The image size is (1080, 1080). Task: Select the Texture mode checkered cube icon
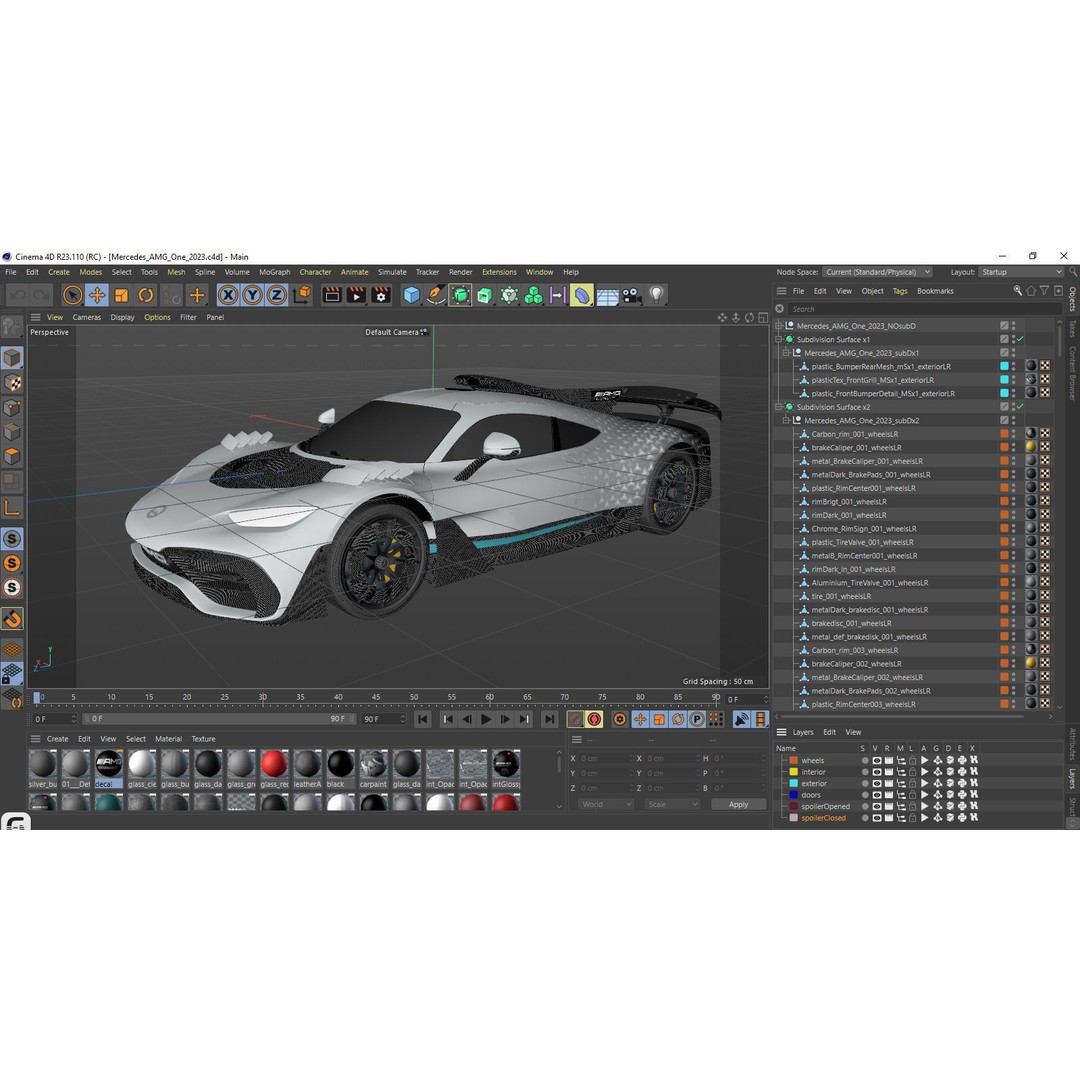click(12, 382)
